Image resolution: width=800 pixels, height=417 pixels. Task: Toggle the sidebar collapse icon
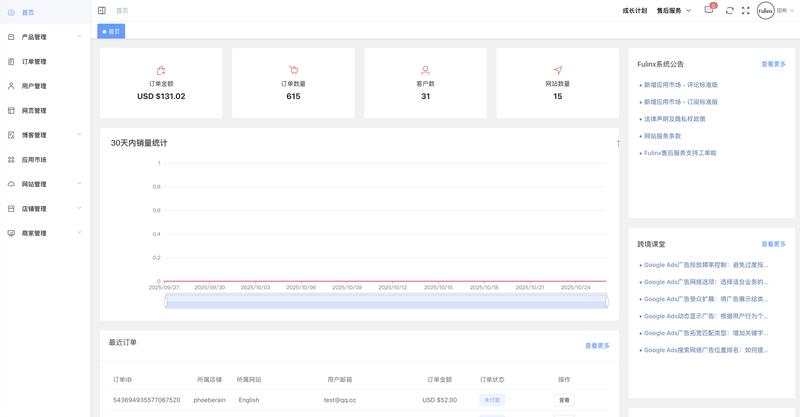tap(102, 11)
